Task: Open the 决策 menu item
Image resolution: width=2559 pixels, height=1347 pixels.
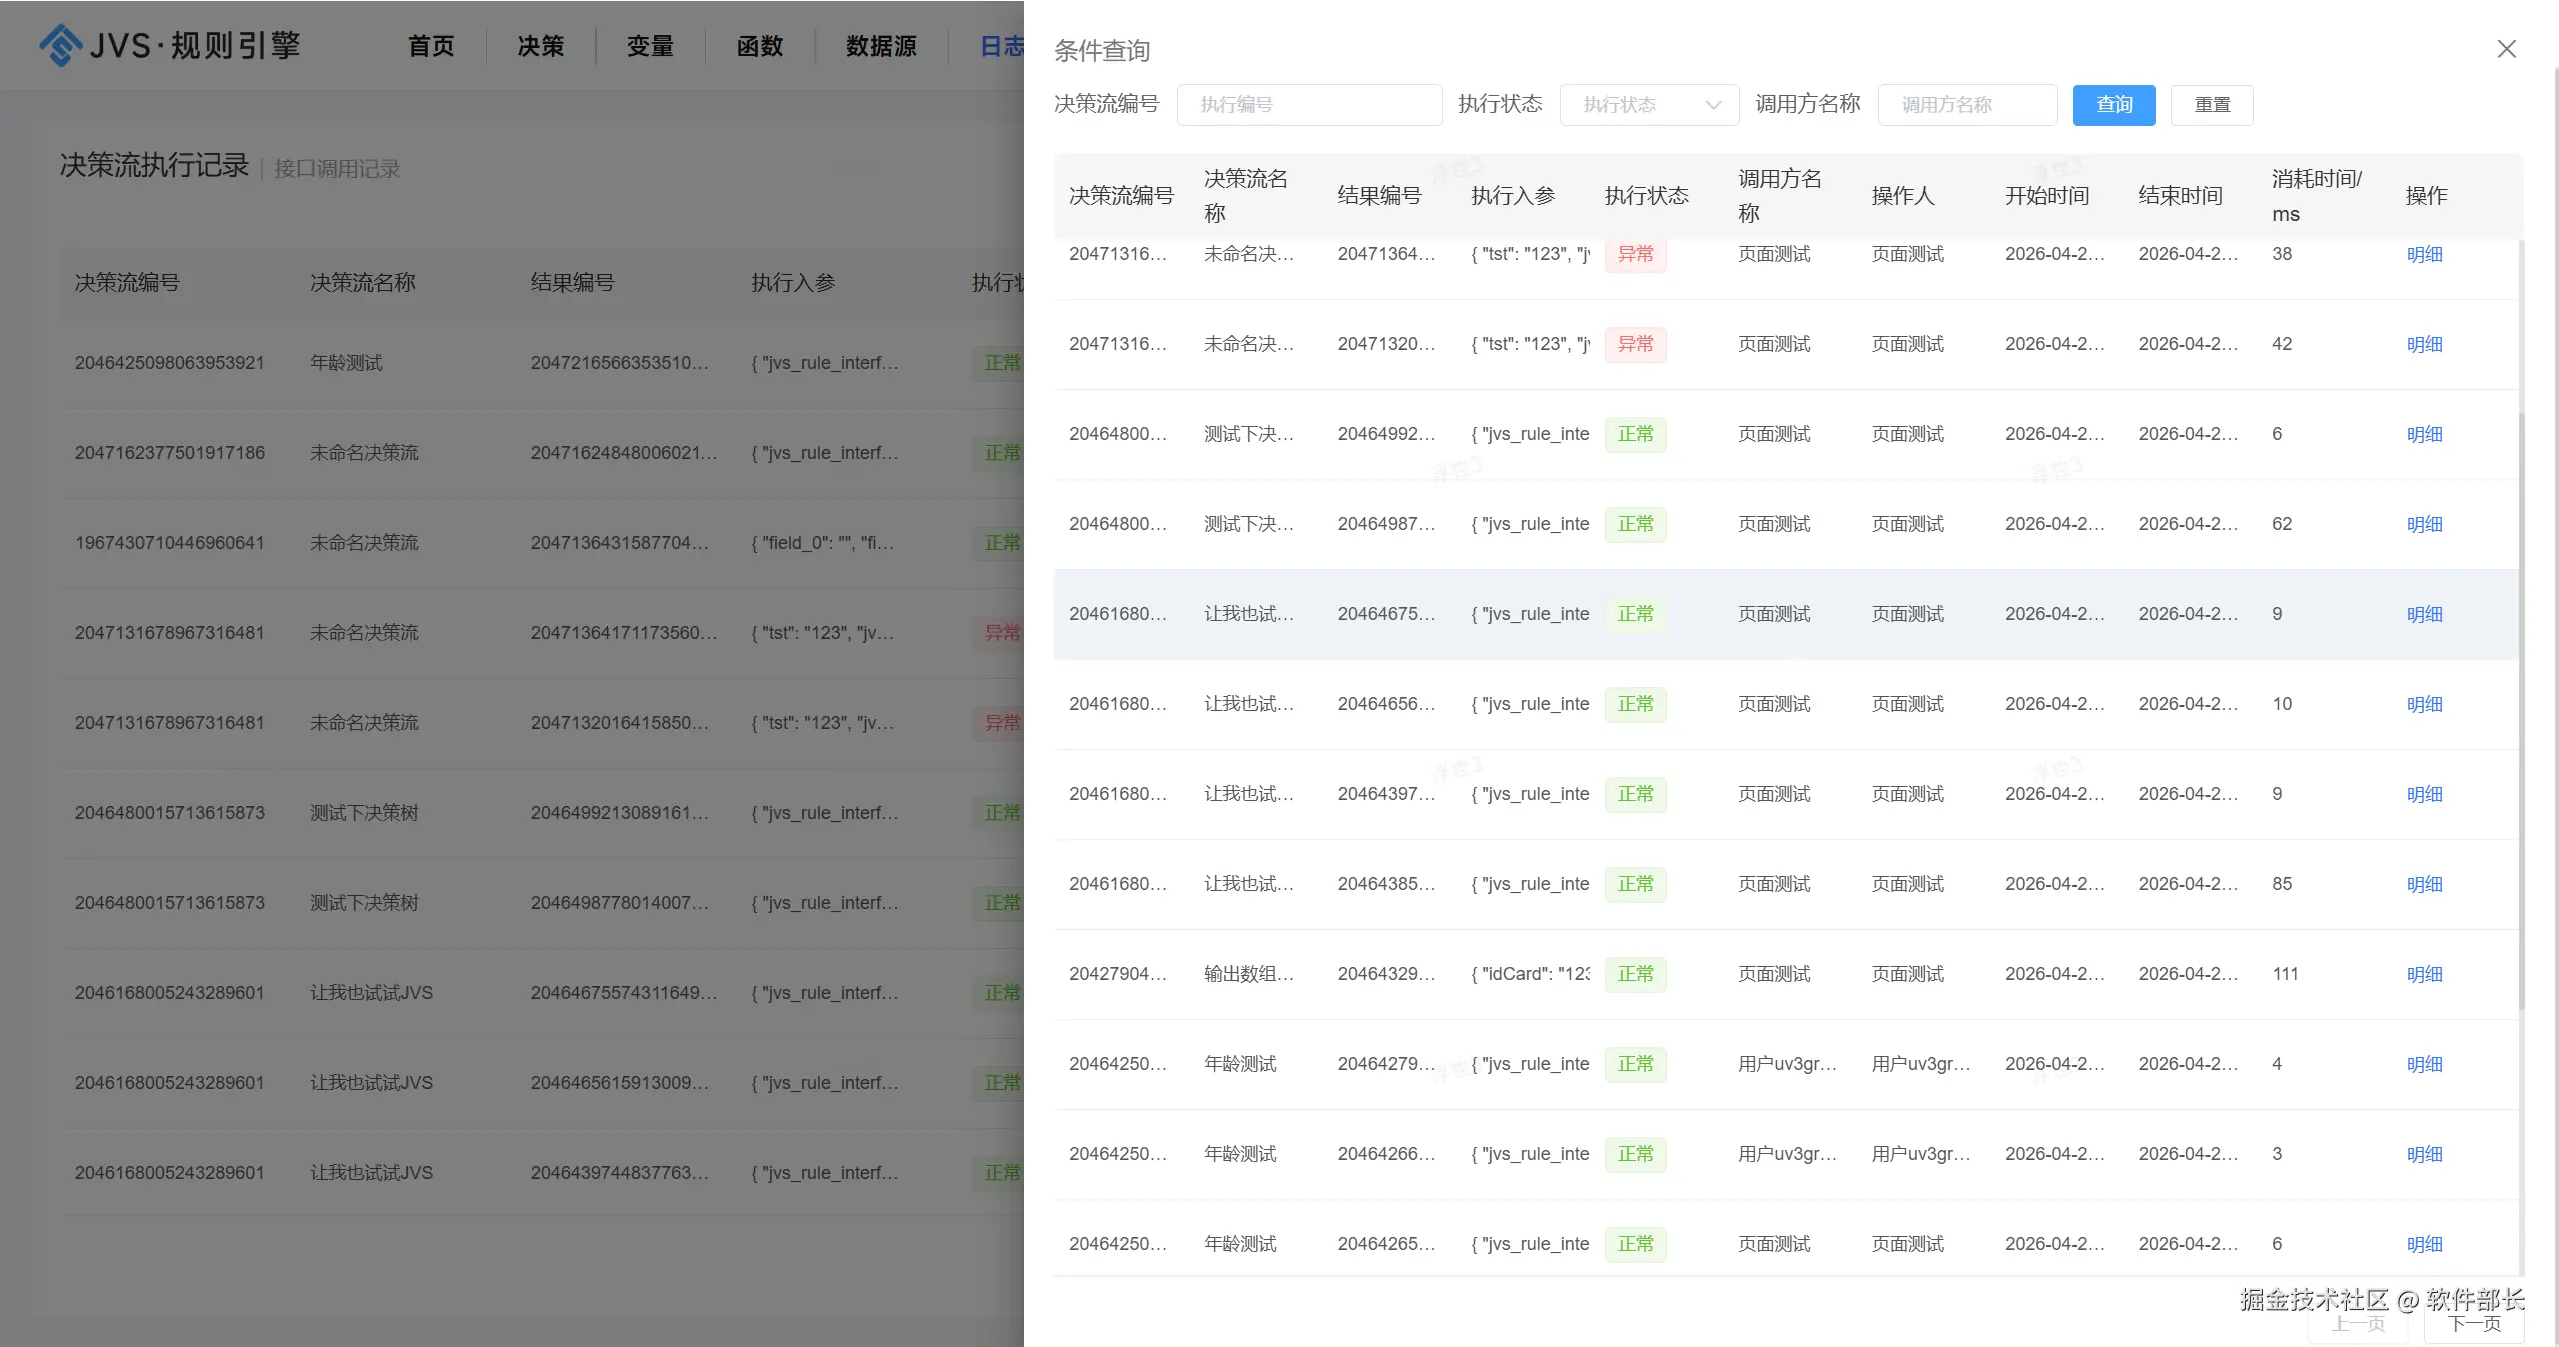Action: (541, 46)
